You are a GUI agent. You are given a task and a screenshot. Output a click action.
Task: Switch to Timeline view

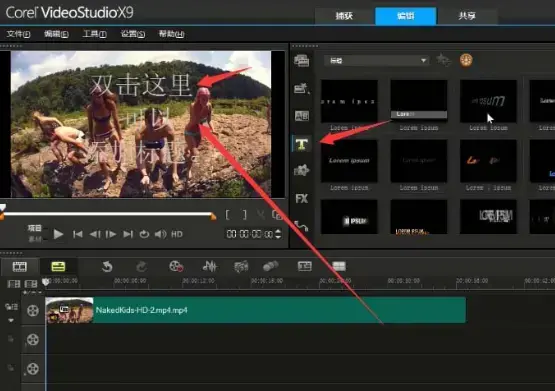[58, 266]
